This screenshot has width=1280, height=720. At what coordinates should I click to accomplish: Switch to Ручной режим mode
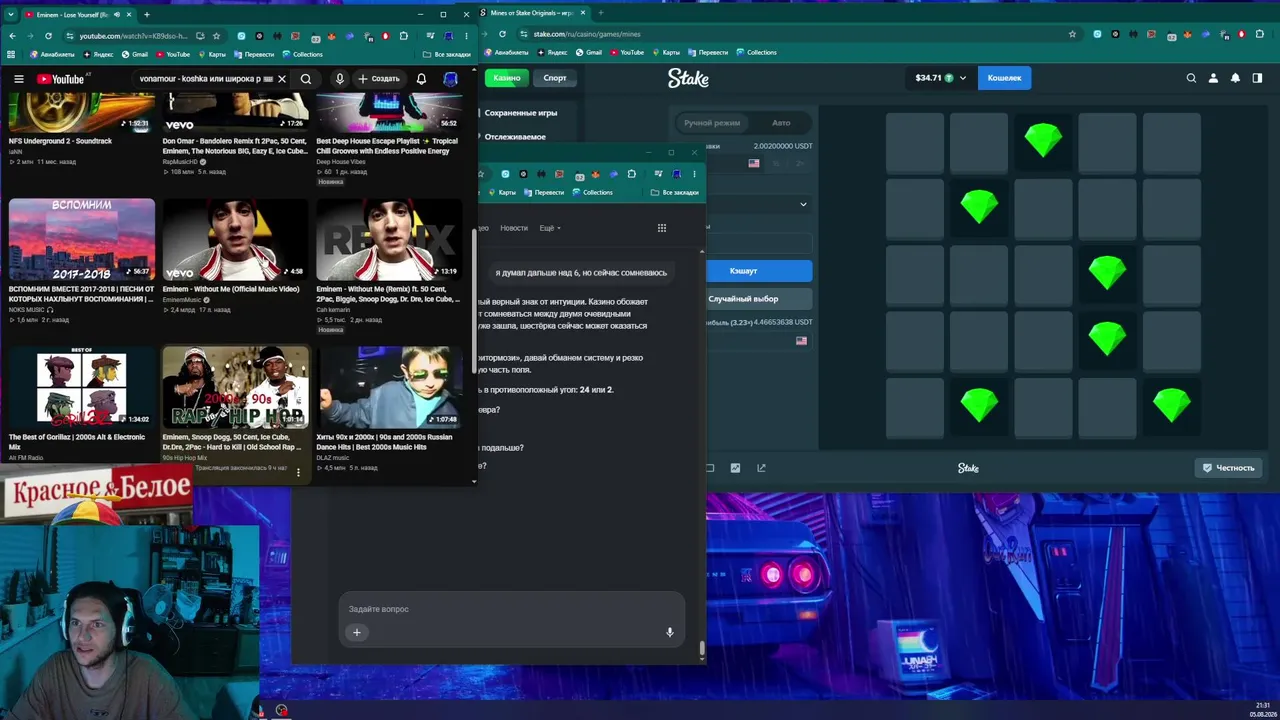(712, 123)
